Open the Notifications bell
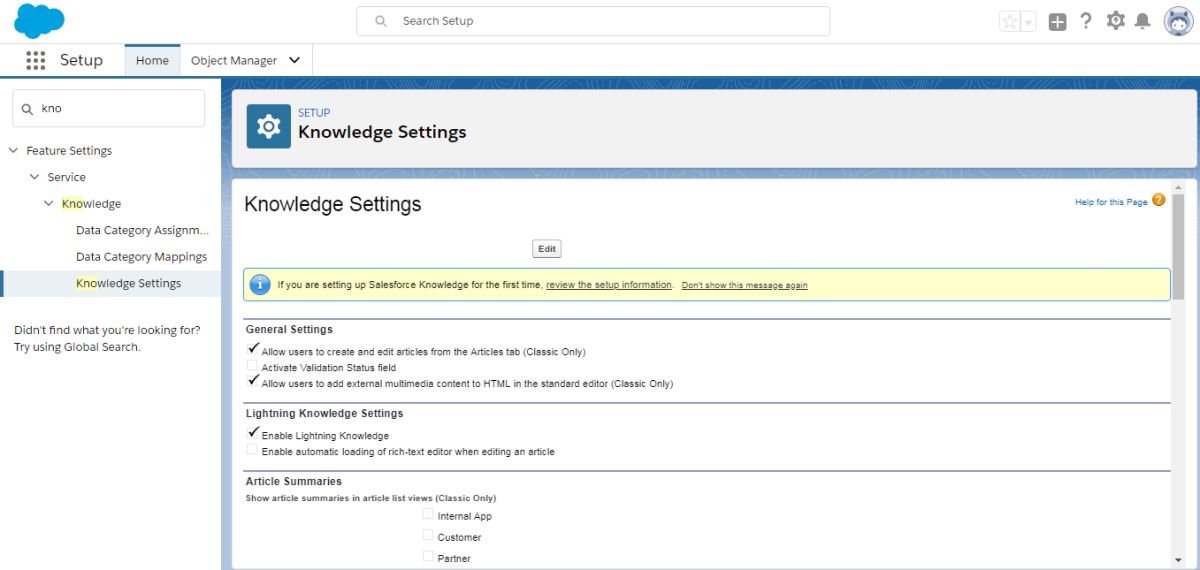1200x570 pixels. (1143, 21)
